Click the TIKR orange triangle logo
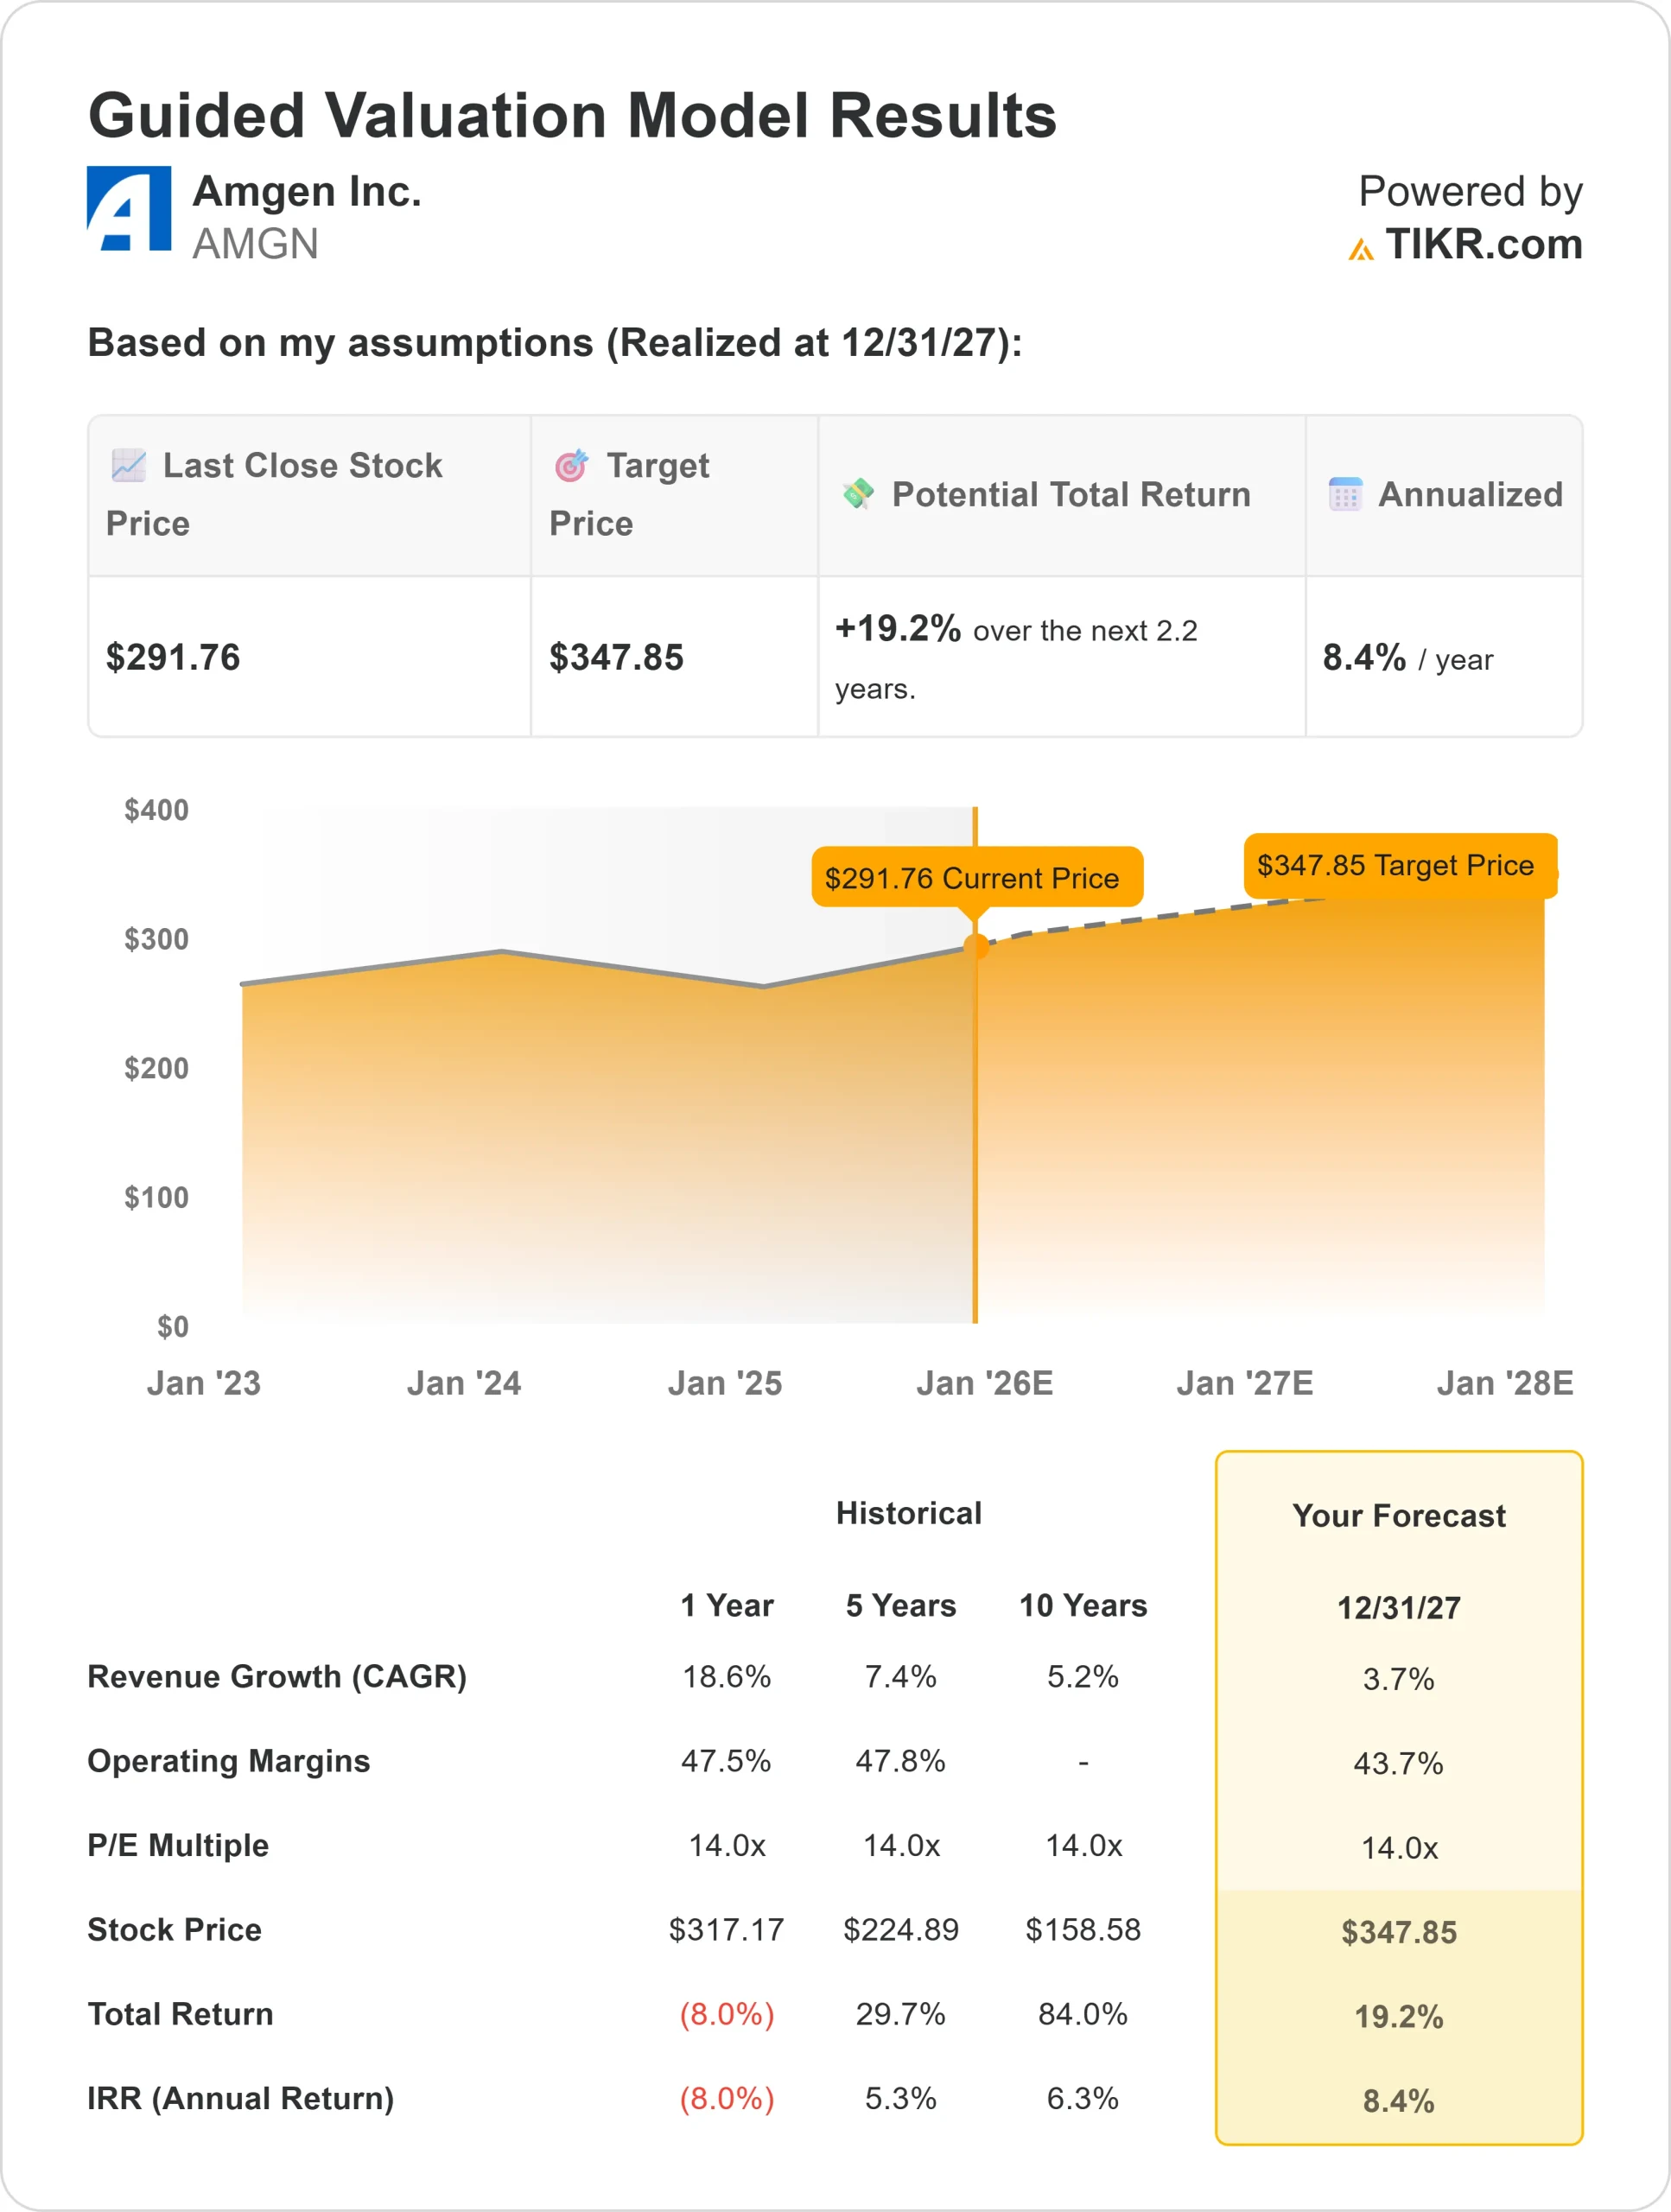Image resolution: width=1671 pixels, height=2212 pixels. (1361, 249)
